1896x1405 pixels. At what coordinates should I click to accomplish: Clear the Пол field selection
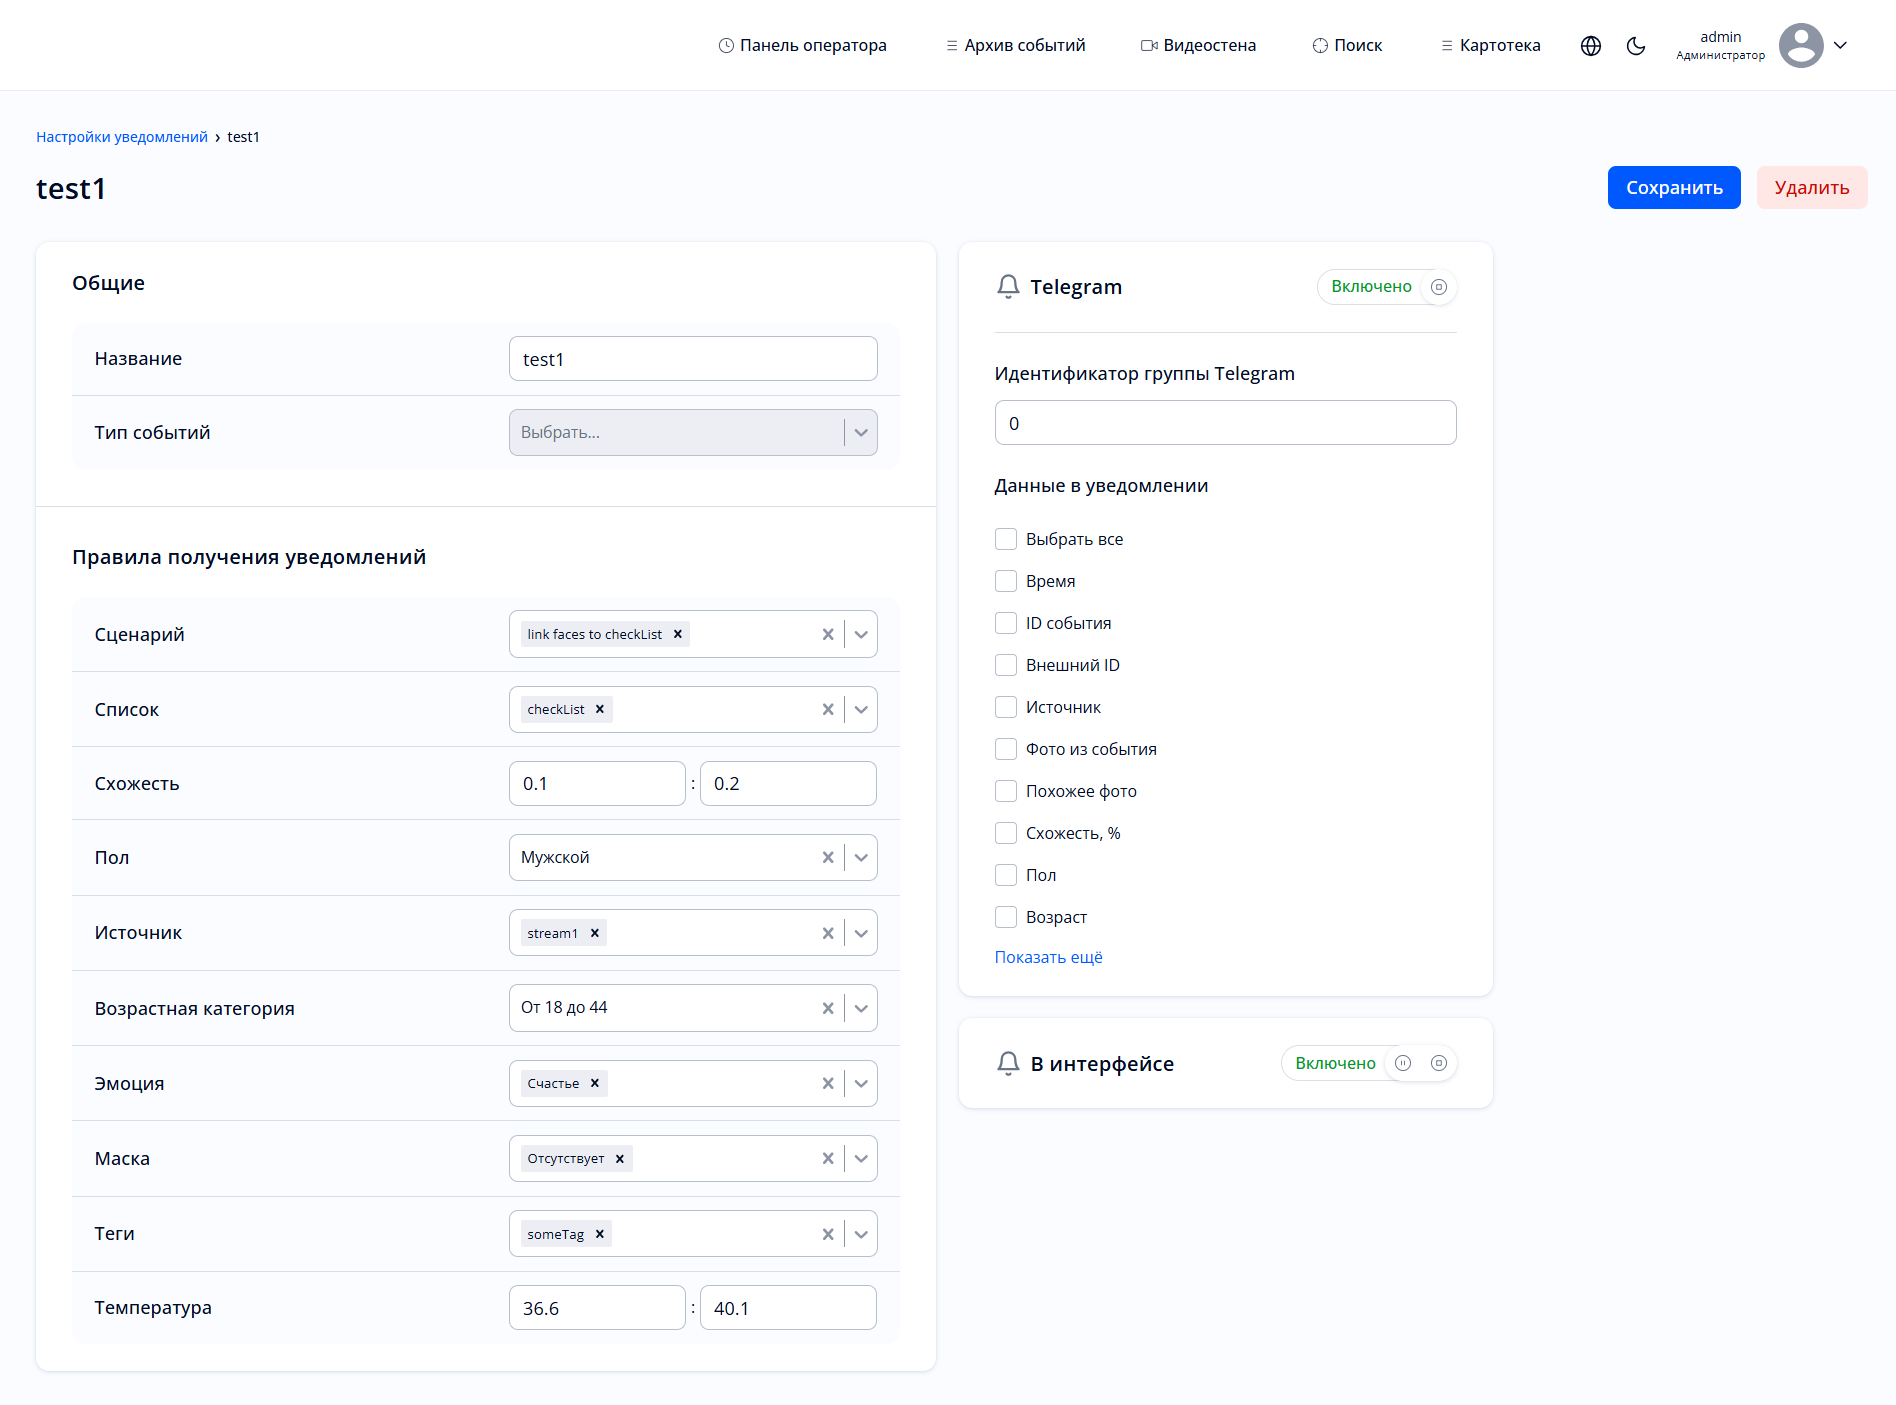[x=827, y=858]
